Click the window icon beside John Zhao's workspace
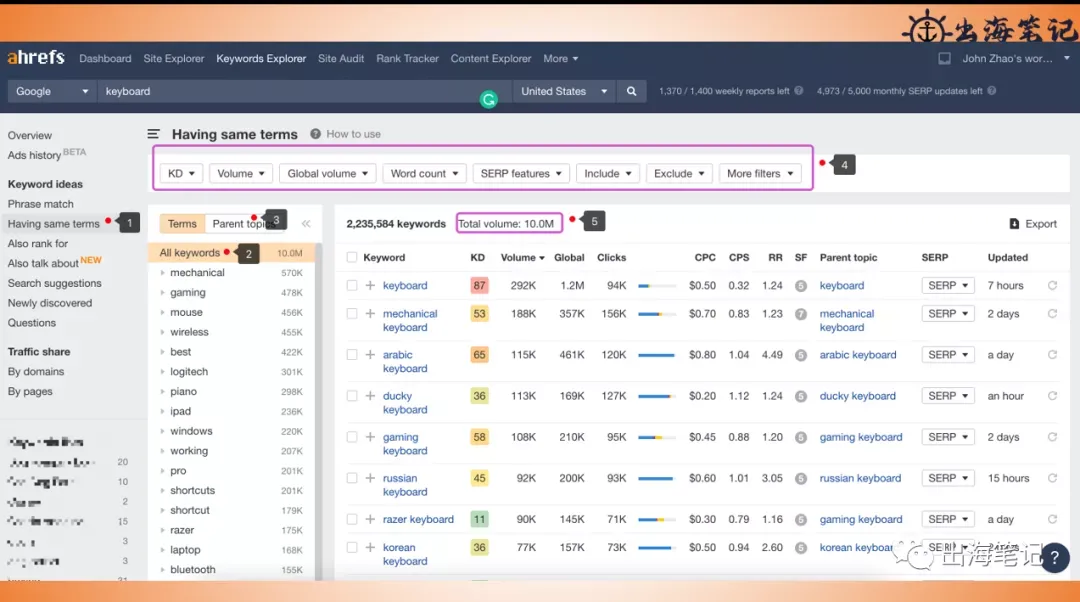 coord(944,59)
